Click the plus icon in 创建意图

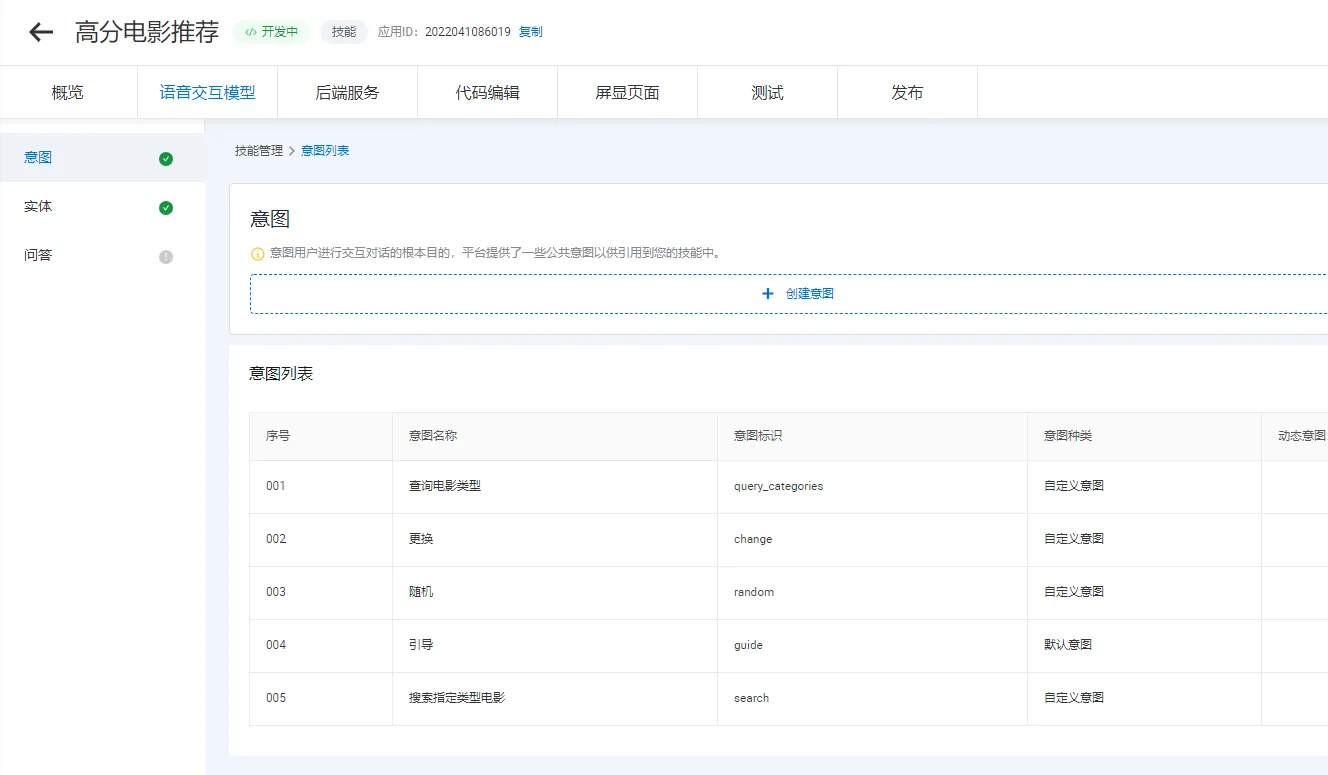[768, 294]
